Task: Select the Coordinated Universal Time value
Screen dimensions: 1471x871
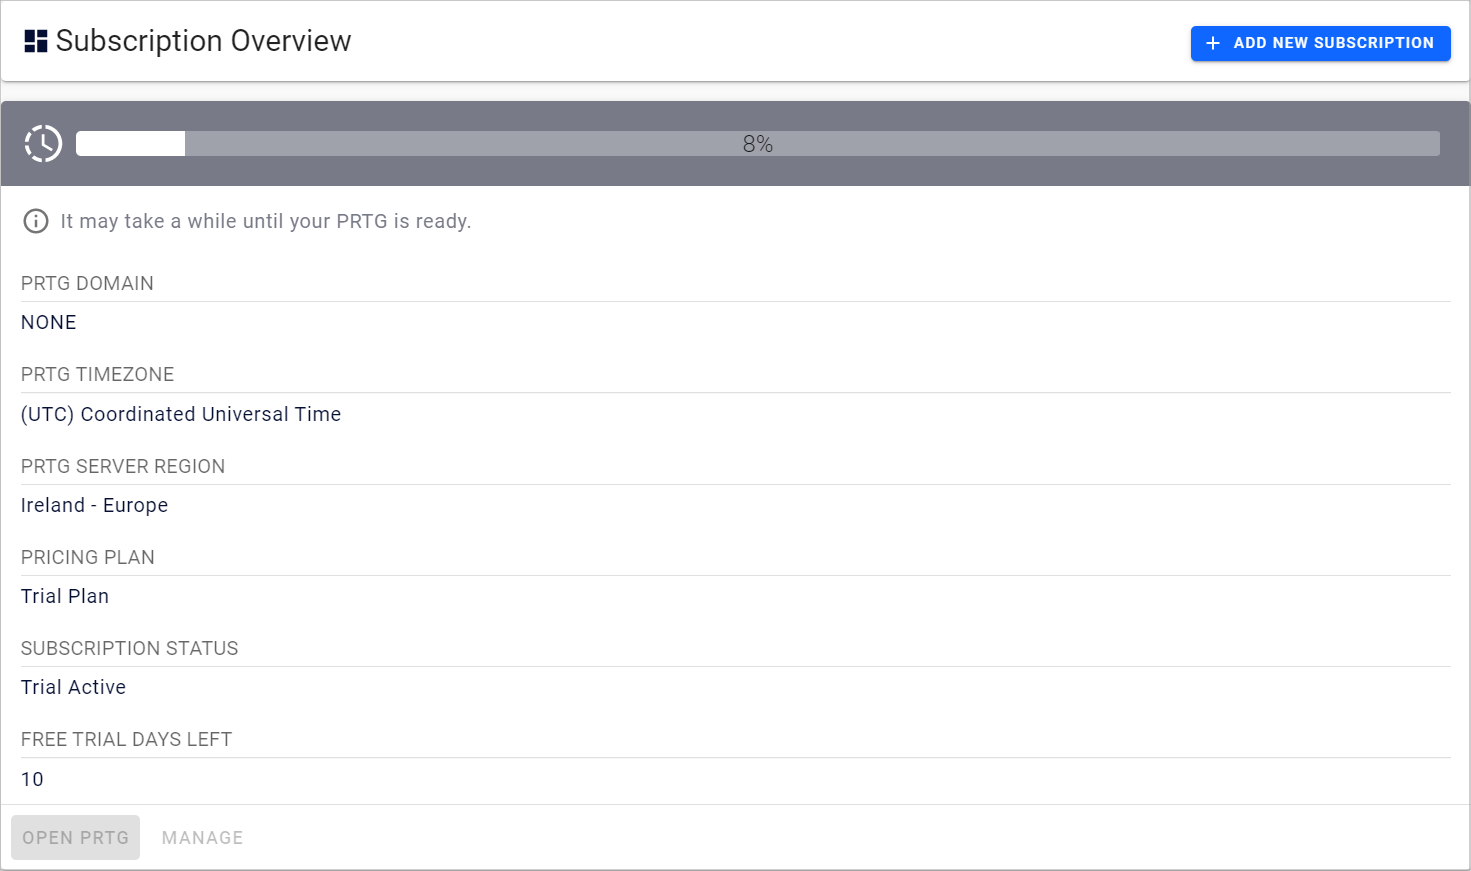Action: pyautogui.click(x=181, y=414)
